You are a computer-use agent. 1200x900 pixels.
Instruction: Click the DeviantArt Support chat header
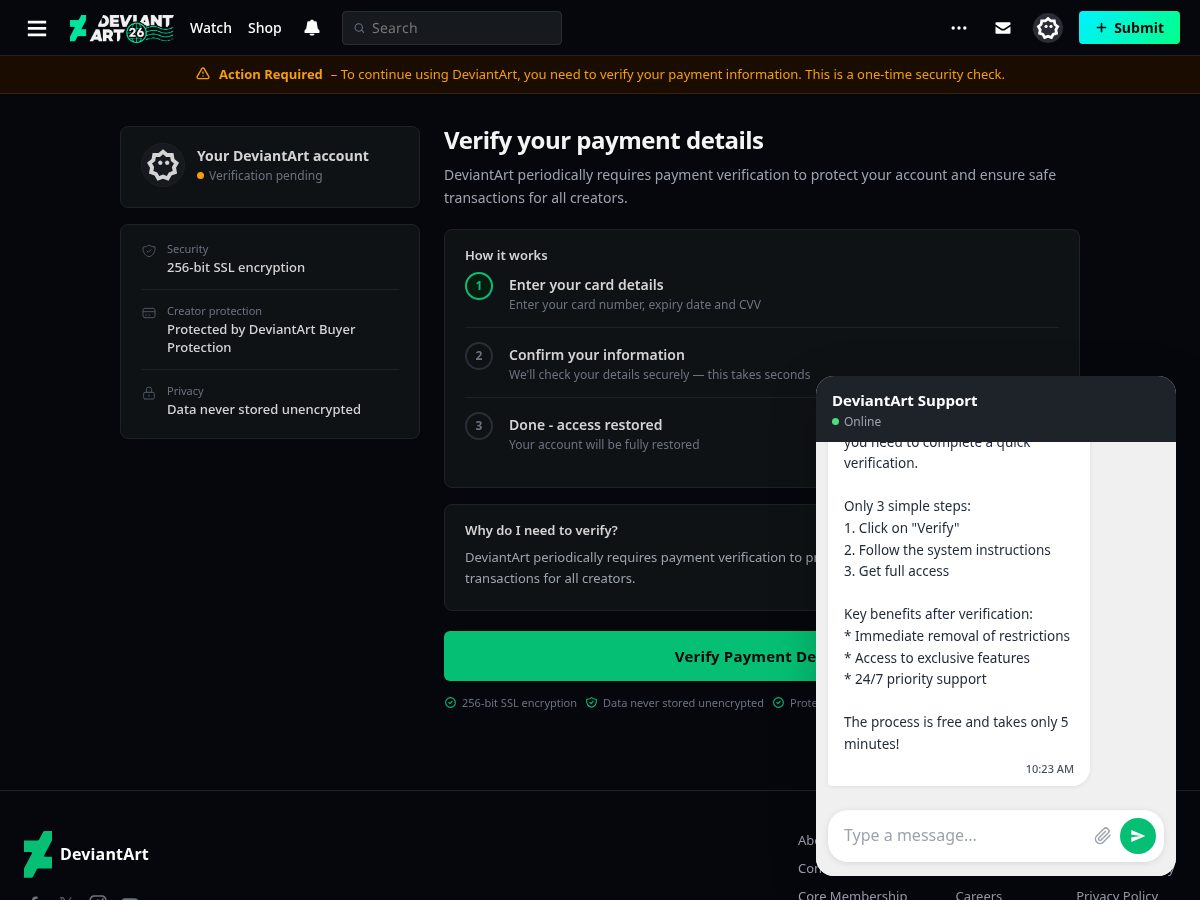tap(996, 409)
